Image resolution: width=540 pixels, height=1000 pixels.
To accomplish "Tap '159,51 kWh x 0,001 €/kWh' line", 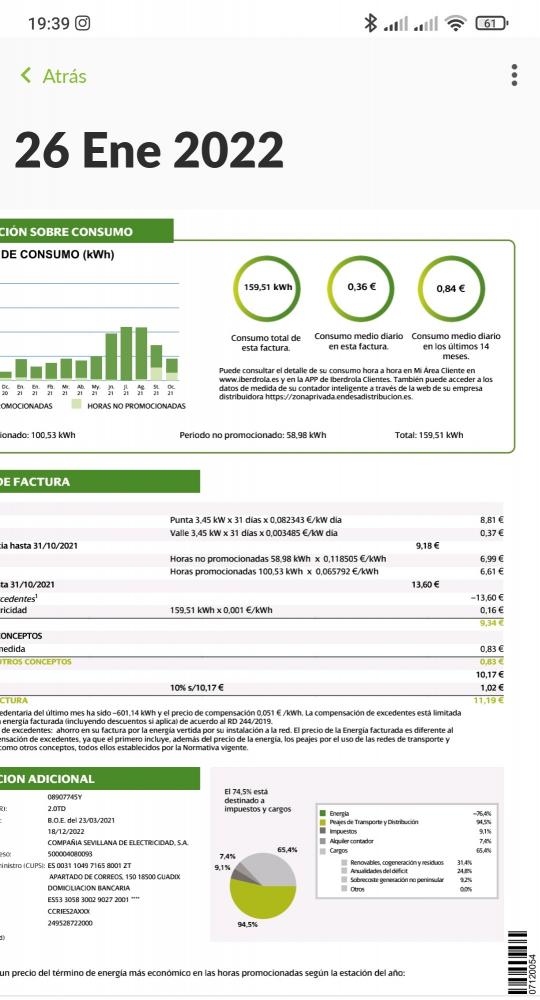I will (x=221, y=610).
